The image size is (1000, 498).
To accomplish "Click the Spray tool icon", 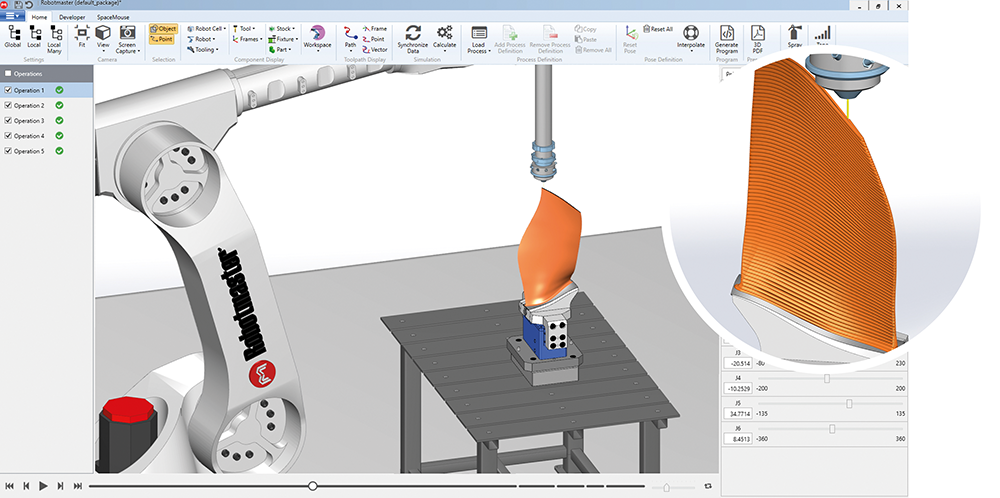I will (x=794, y=37).
